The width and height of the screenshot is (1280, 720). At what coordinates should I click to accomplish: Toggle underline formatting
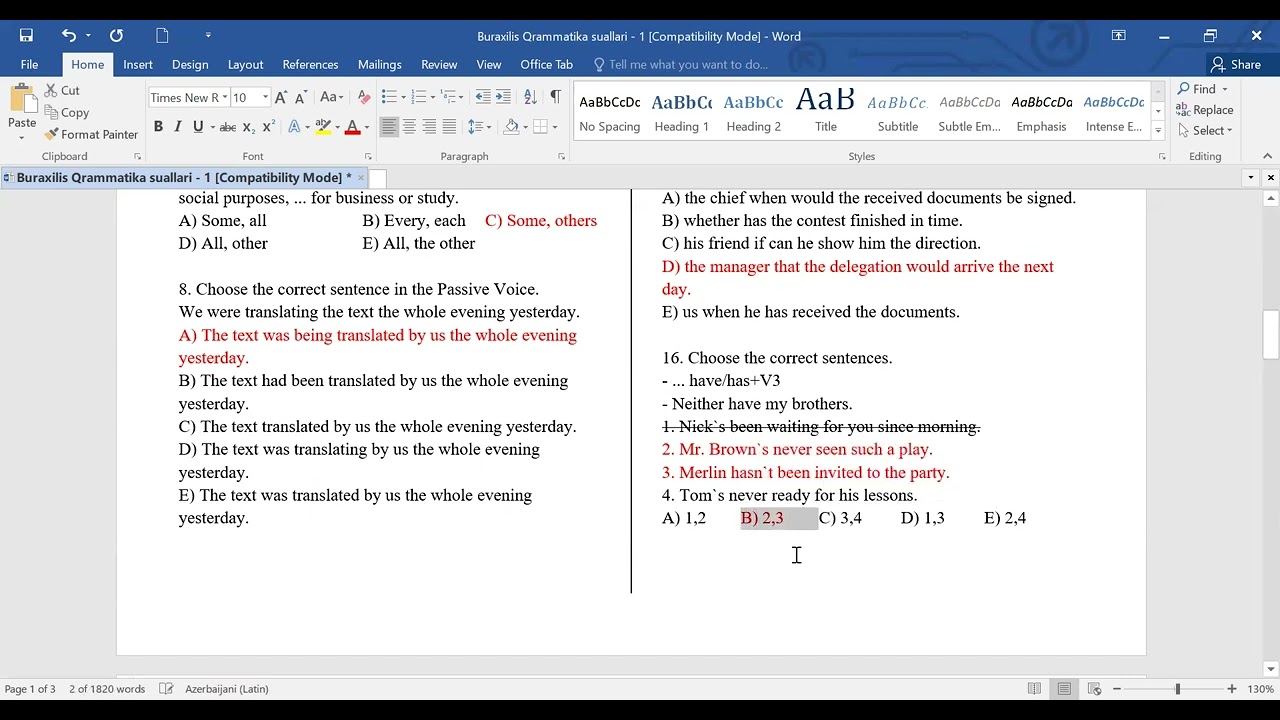[198, 127]
